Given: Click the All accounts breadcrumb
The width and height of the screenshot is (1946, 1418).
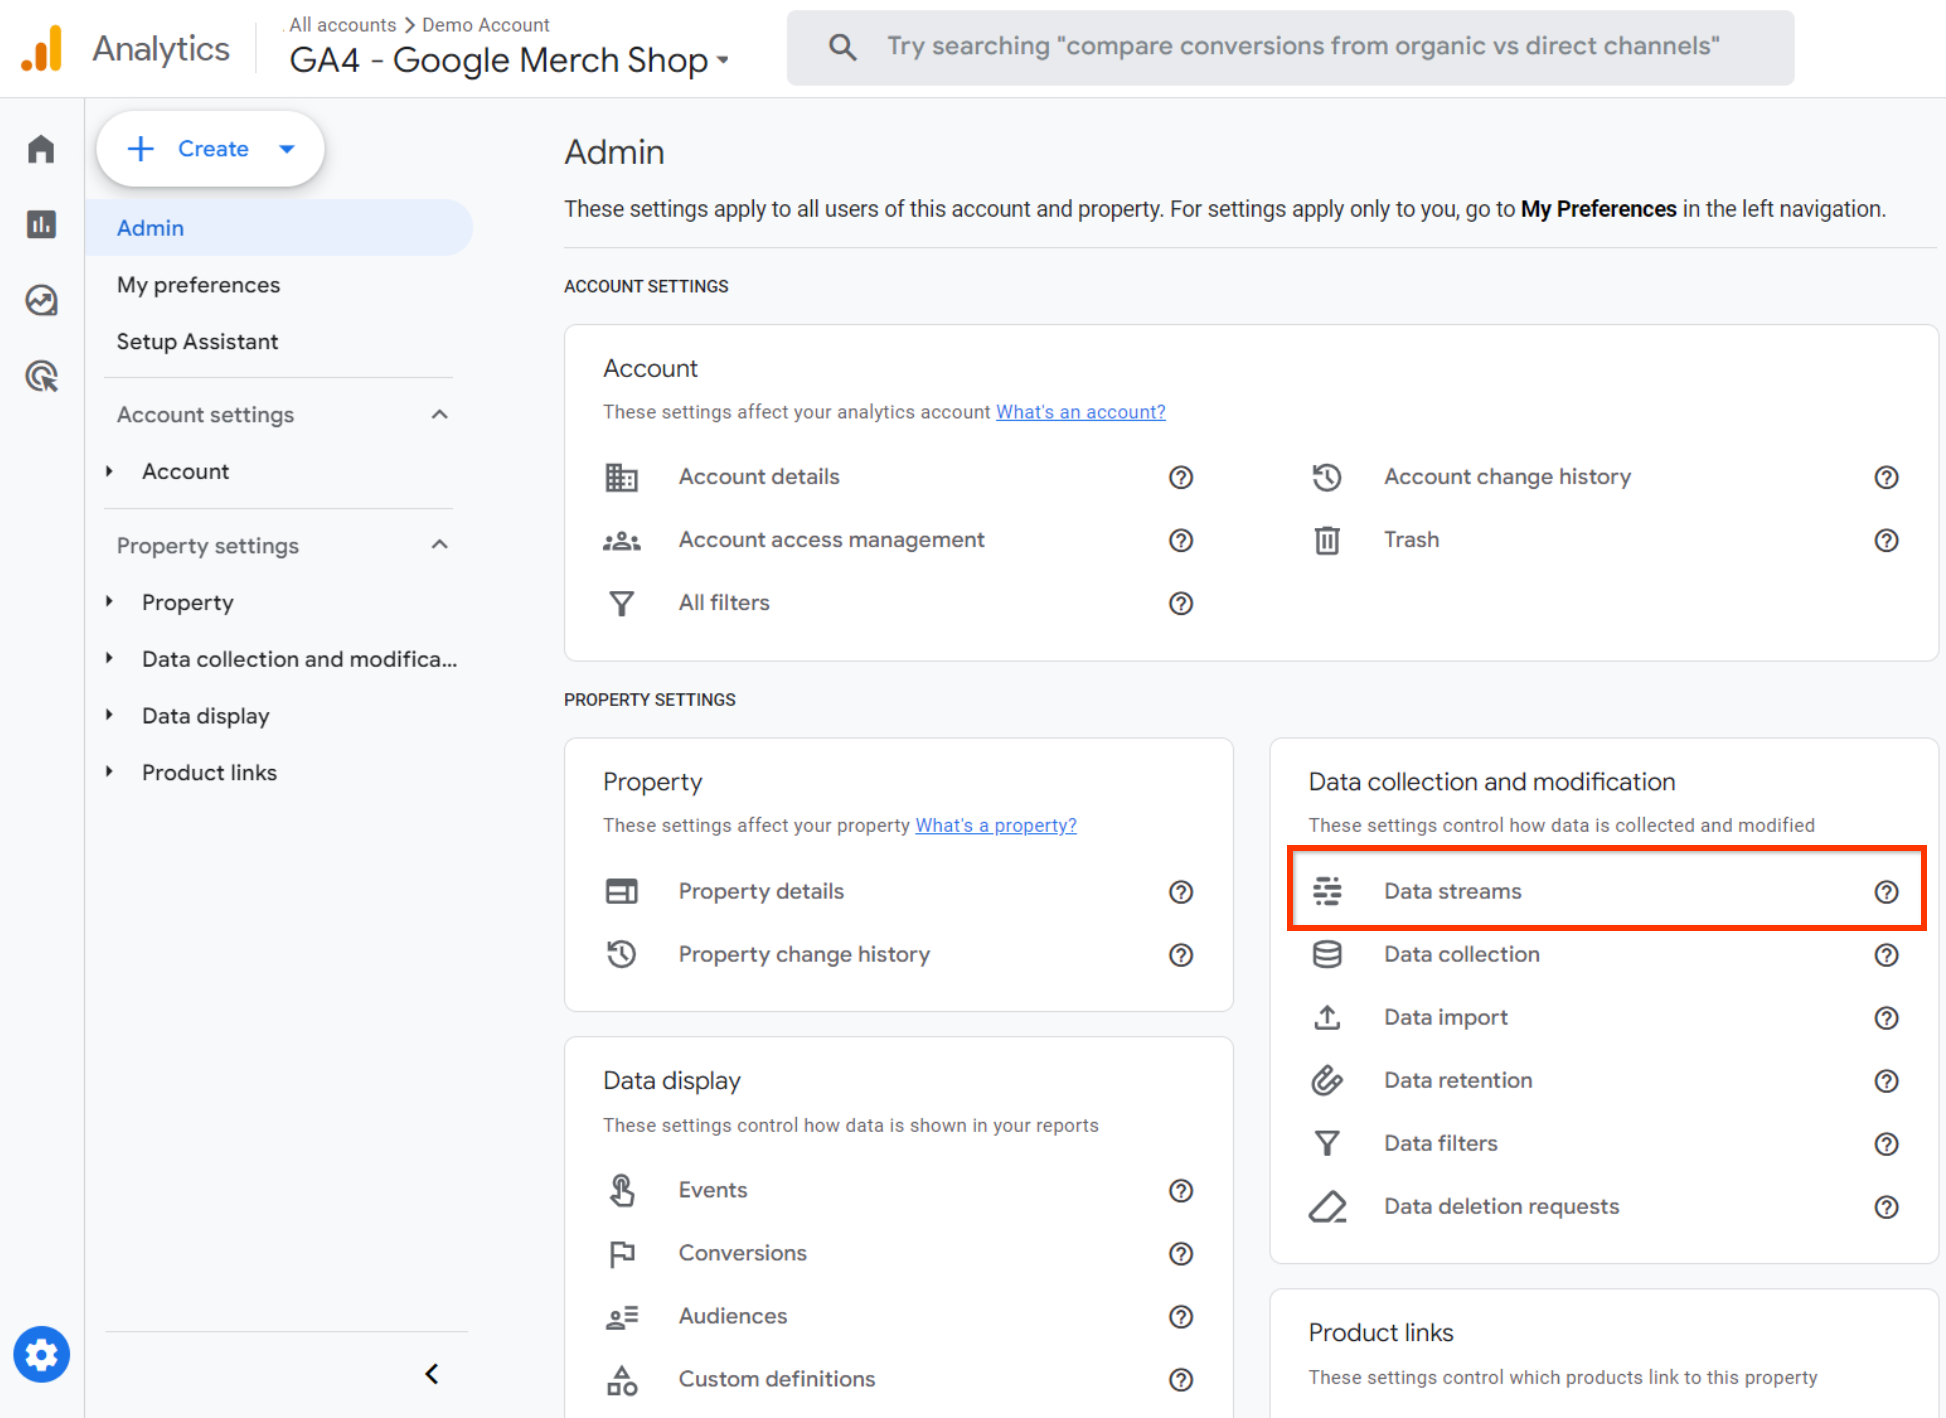Looking at the screenshot, I should pos(343,24).
